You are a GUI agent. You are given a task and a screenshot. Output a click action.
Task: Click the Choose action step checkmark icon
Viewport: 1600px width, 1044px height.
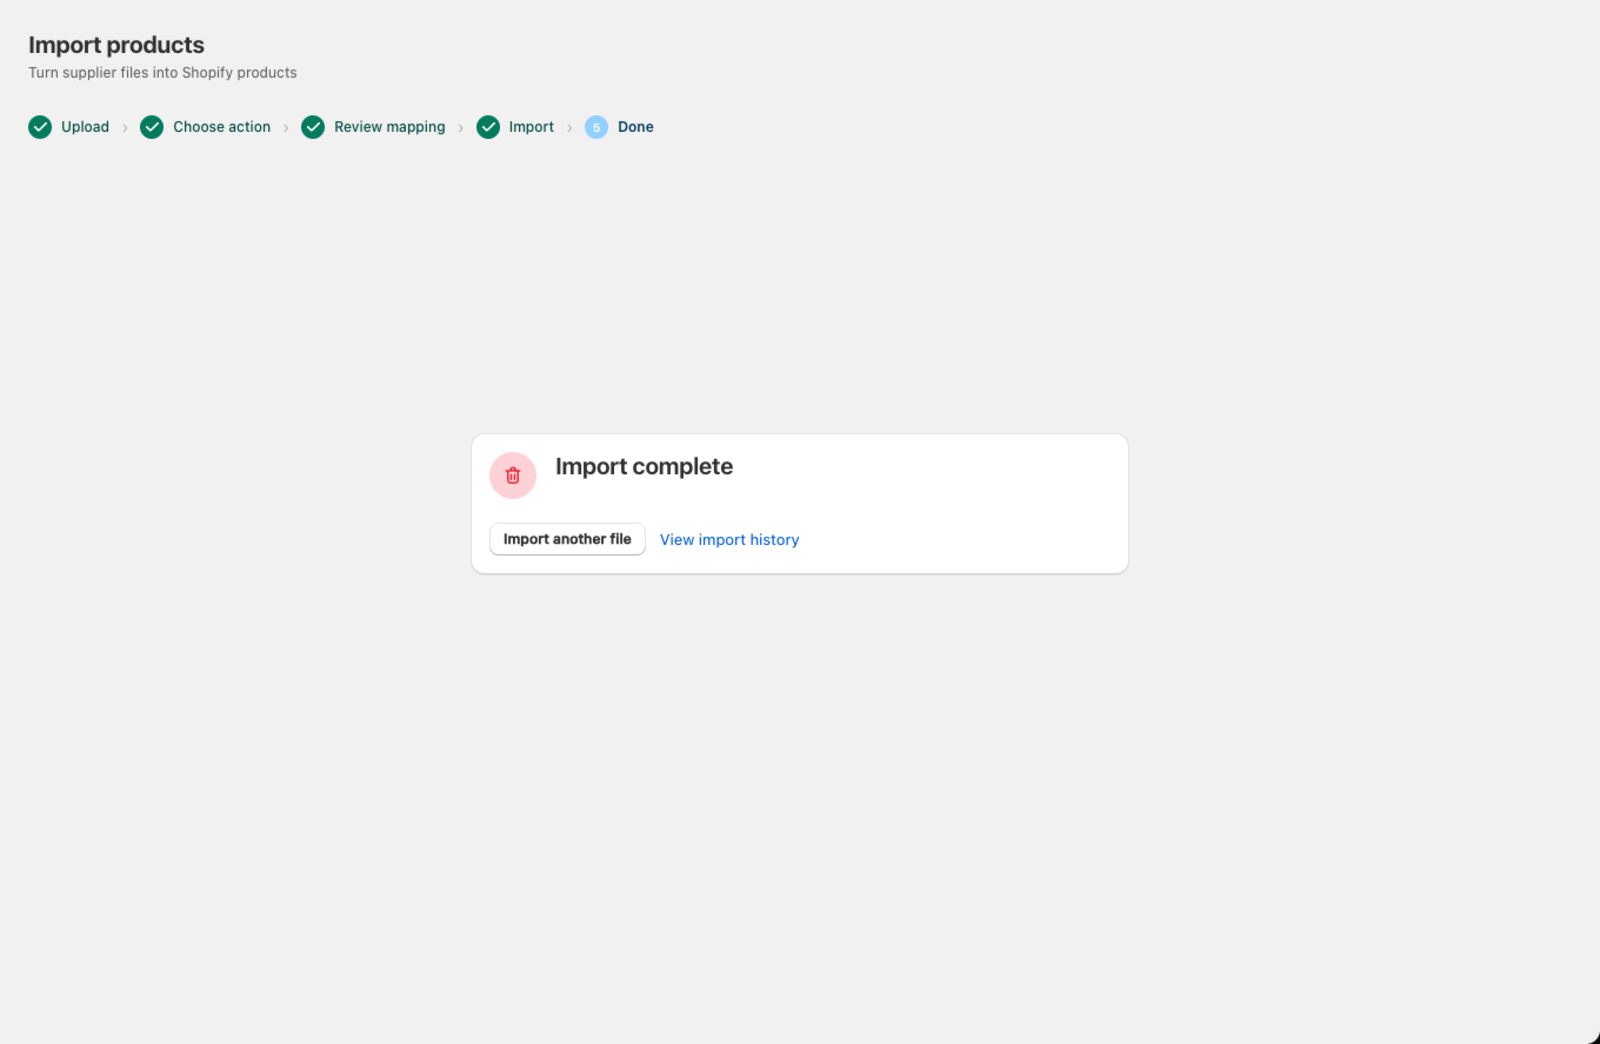[152, 127]
